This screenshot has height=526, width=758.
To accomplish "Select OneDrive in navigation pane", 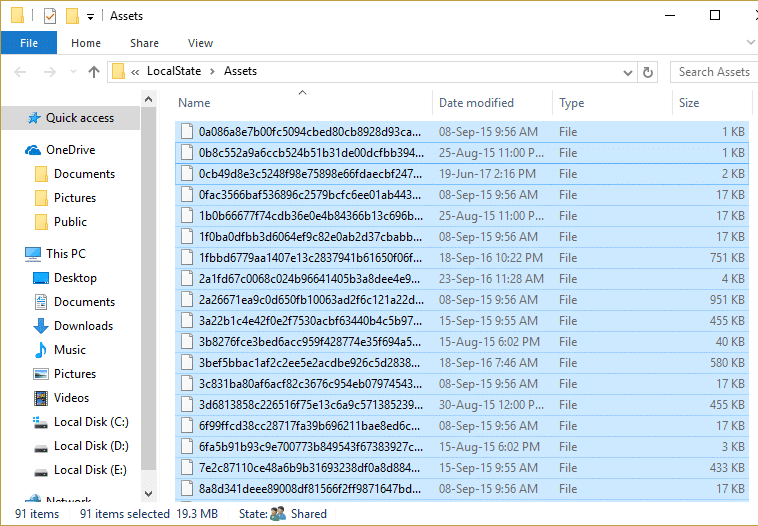I will (x=60, y=150).
